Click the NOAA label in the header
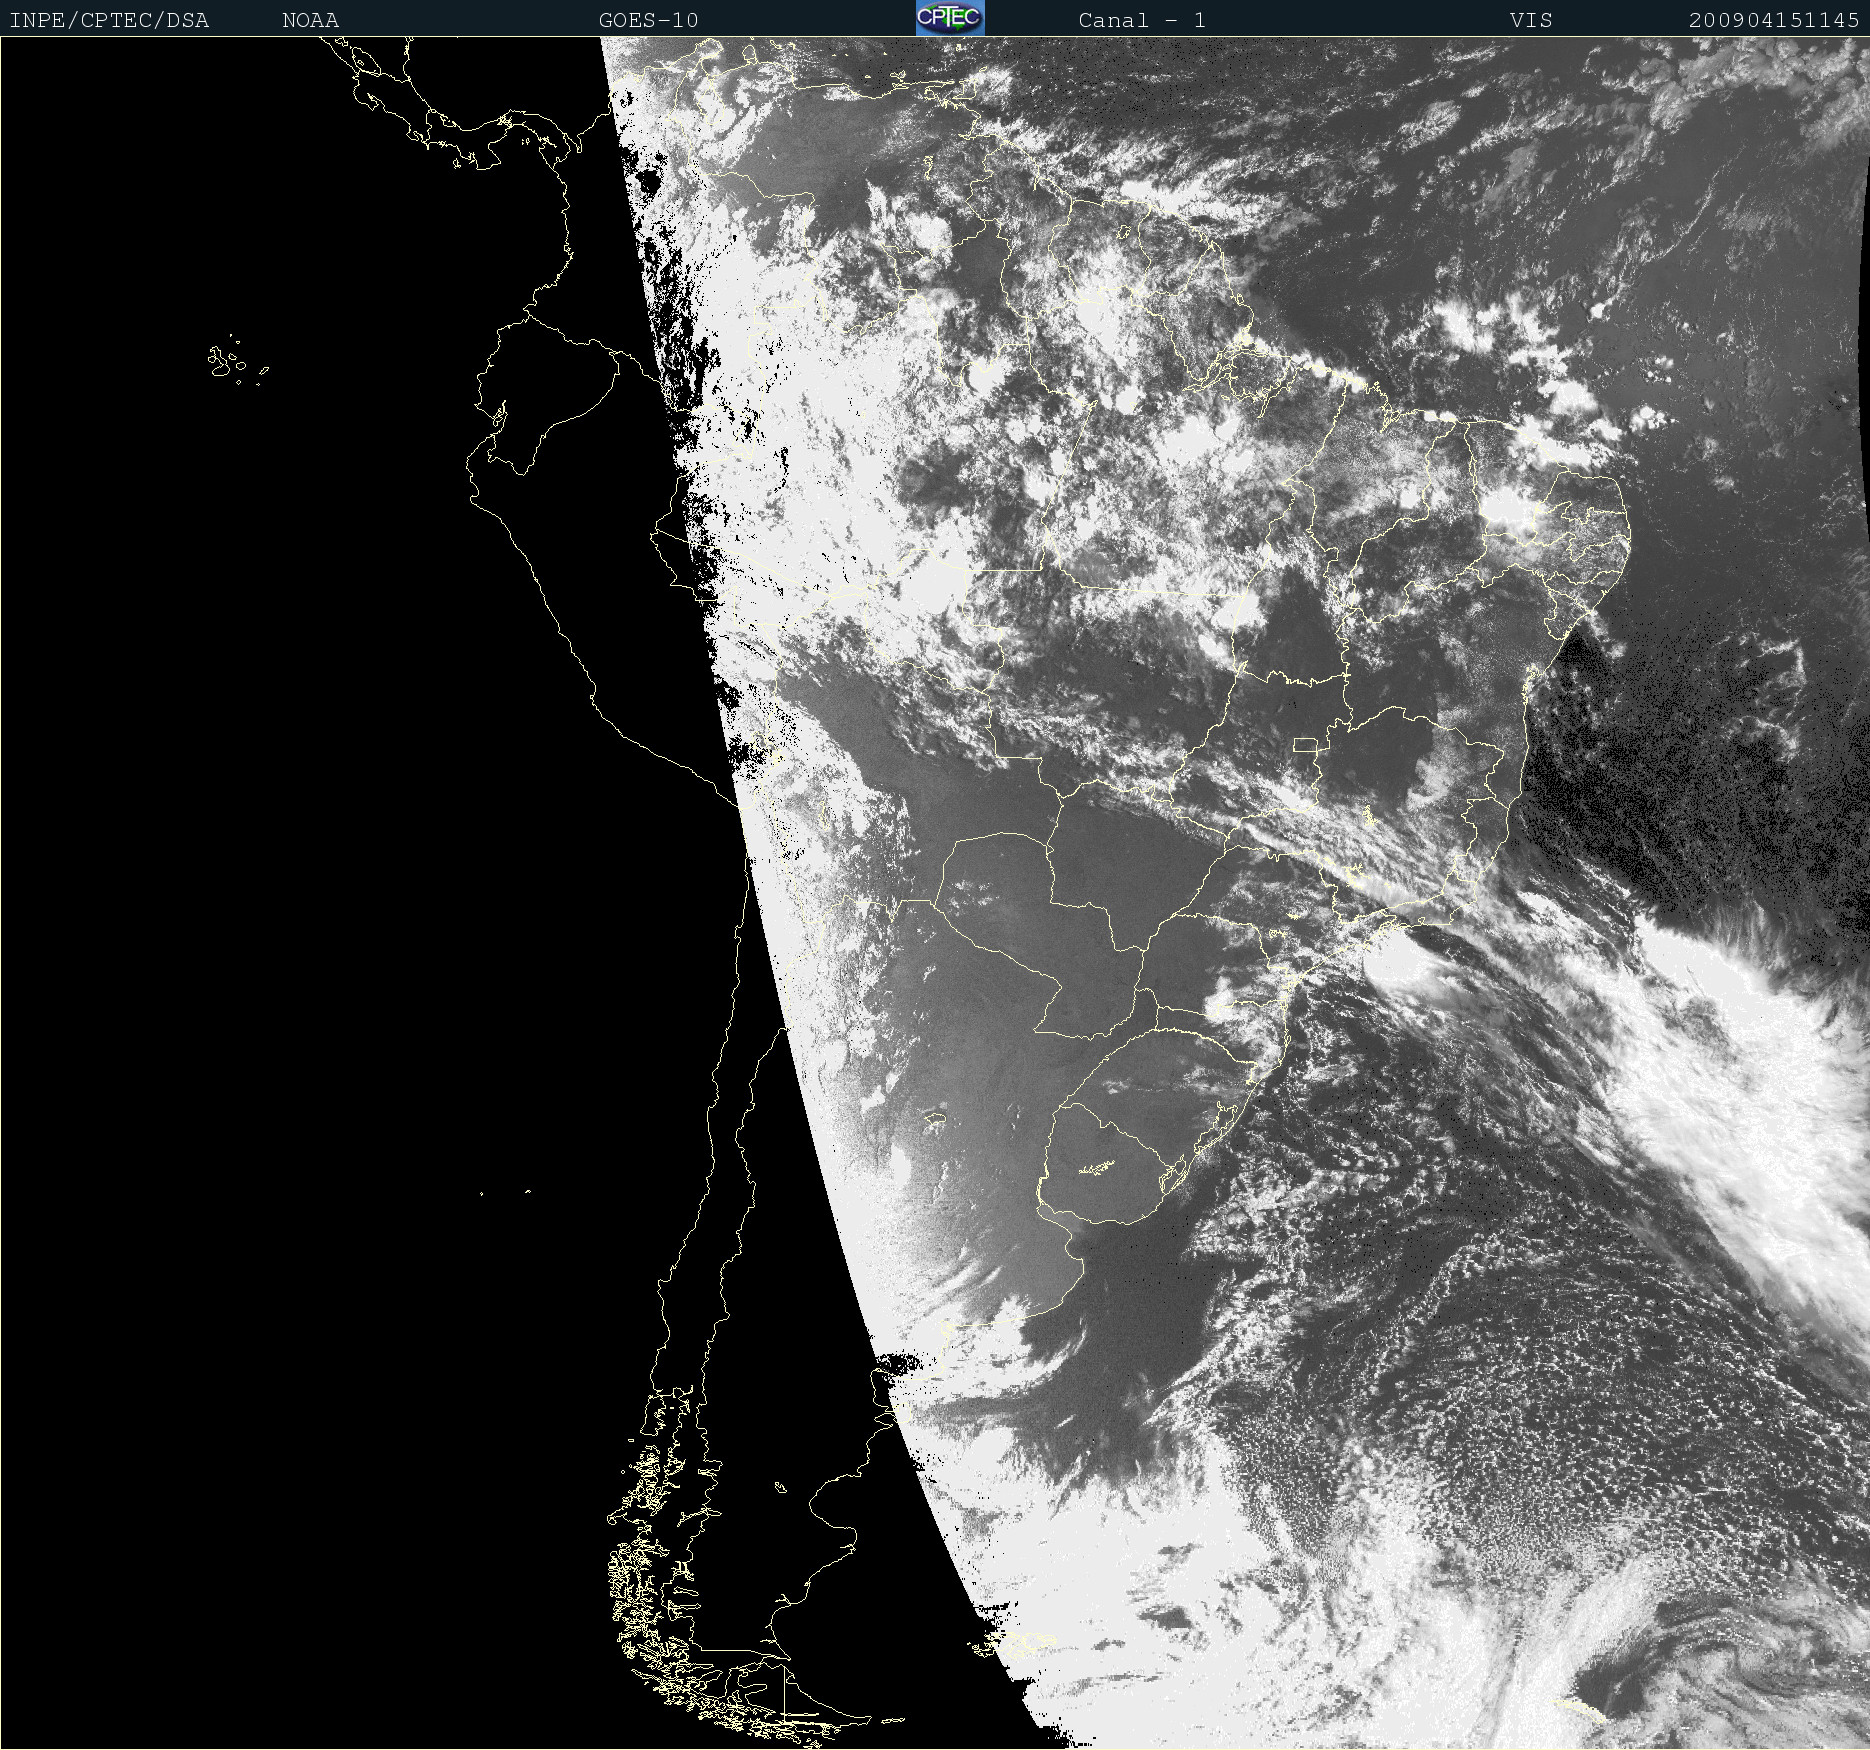 tap(310, 20)
